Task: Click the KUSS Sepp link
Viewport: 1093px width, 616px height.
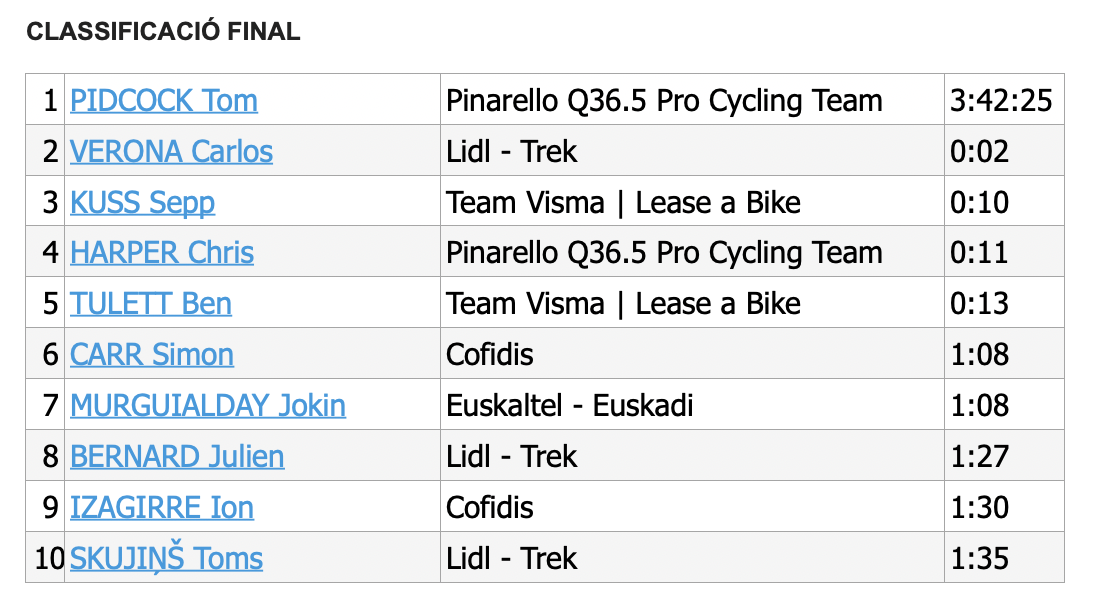Action: pyautogui.click(x=142, y=202)
